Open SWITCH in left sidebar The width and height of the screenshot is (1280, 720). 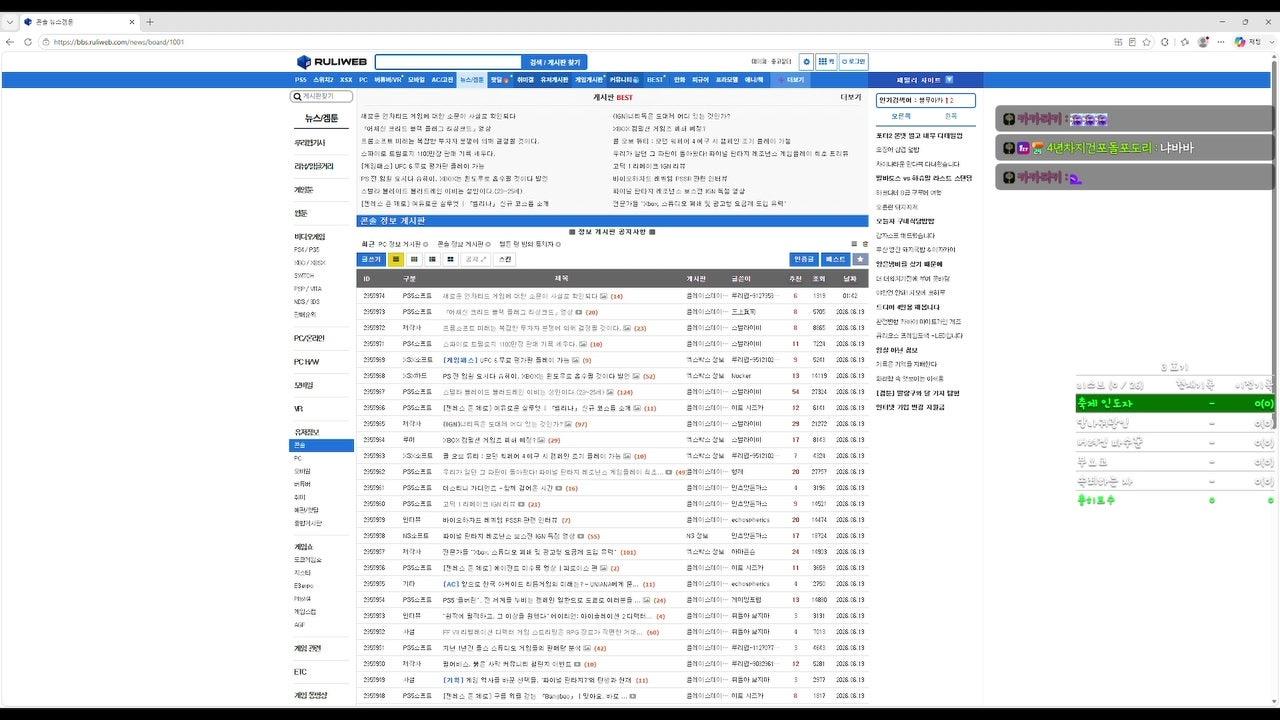point(304,275)
